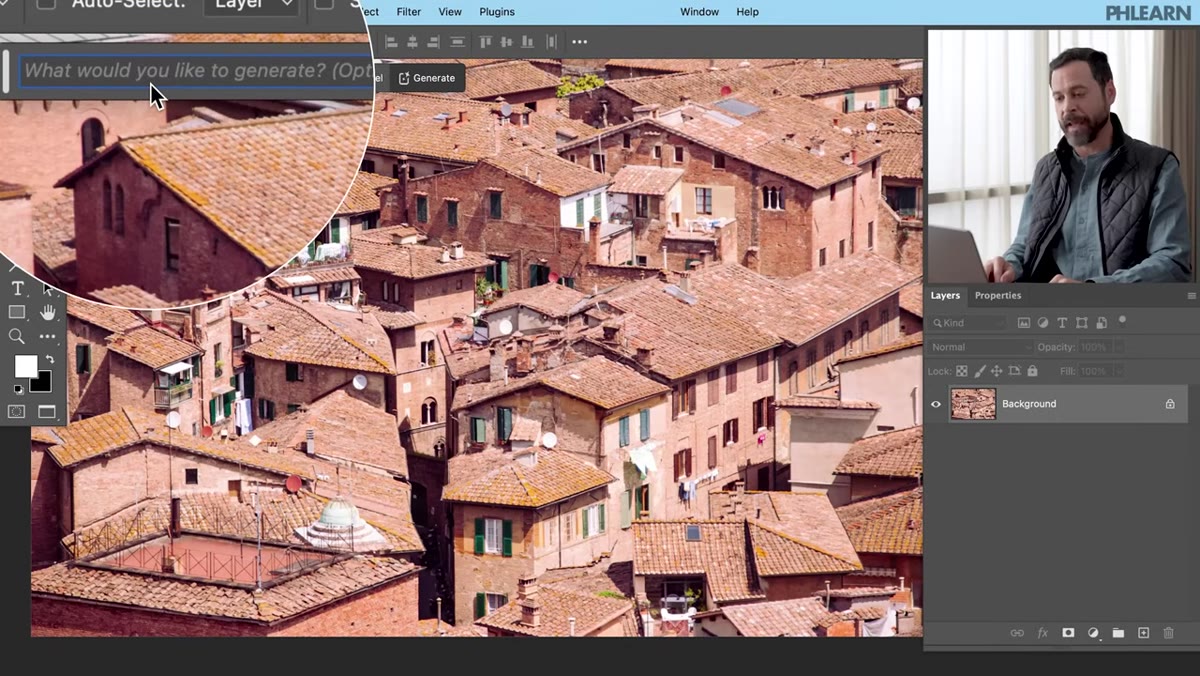Click align vertical centers icon

506,42
